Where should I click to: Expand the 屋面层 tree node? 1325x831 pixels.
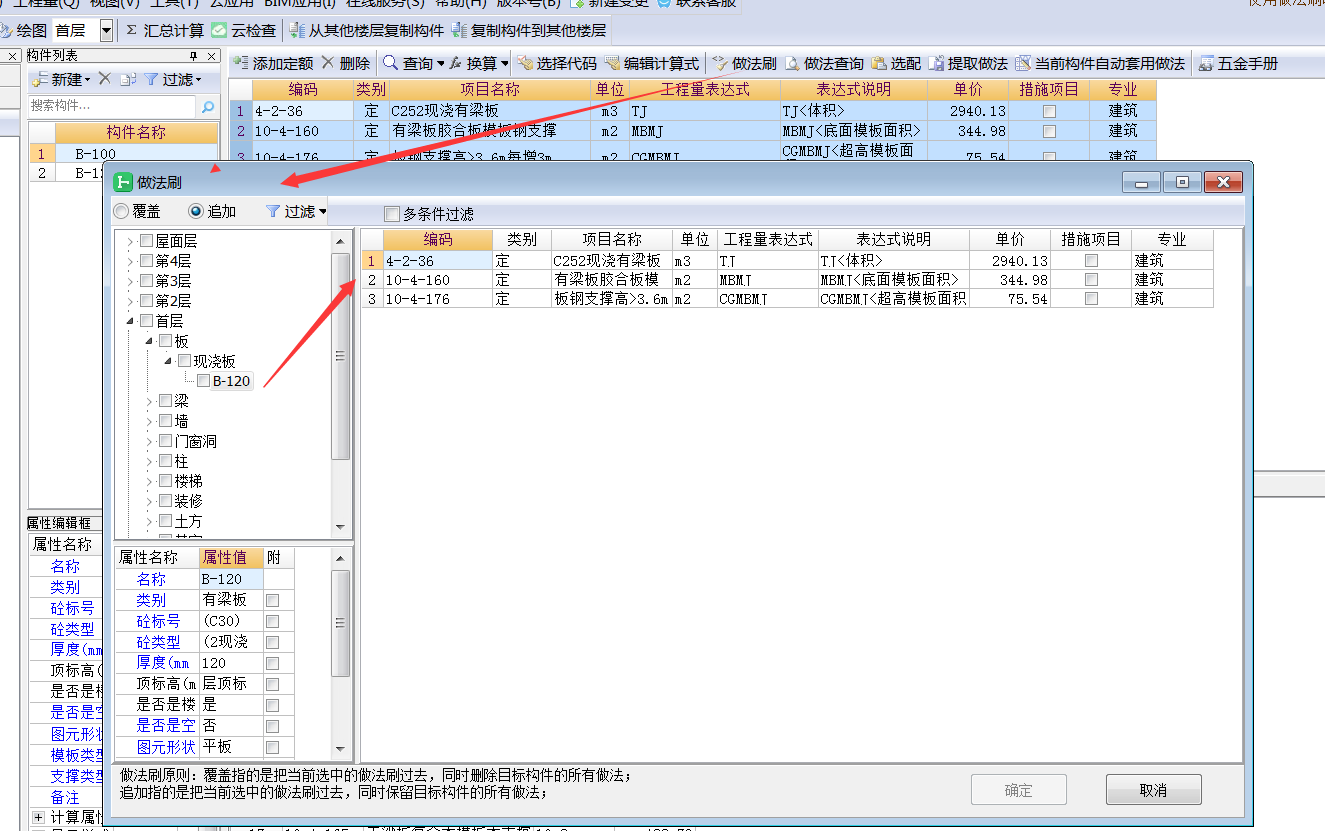coord(130,241)
